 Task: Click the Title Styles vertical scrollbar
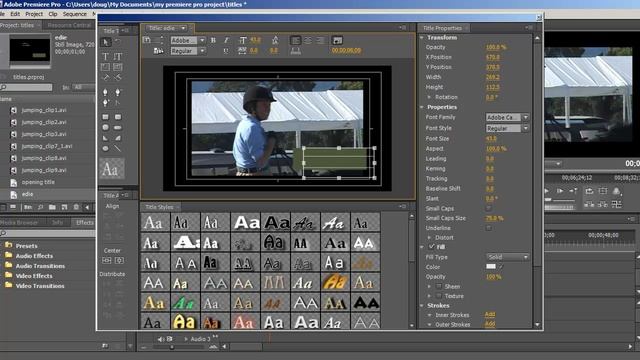pyautogui.click(x=411, y=270)
